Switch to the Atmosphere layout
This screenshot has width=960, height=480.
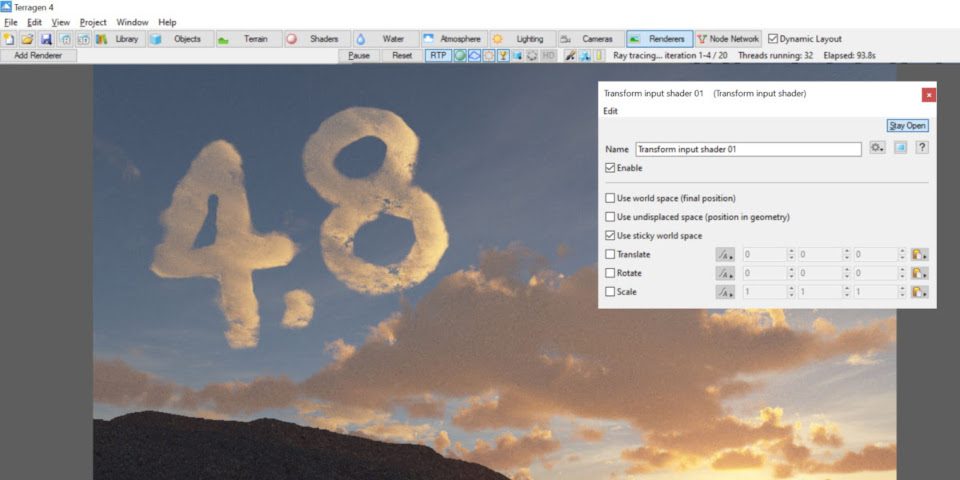click(x=452, y=39)
